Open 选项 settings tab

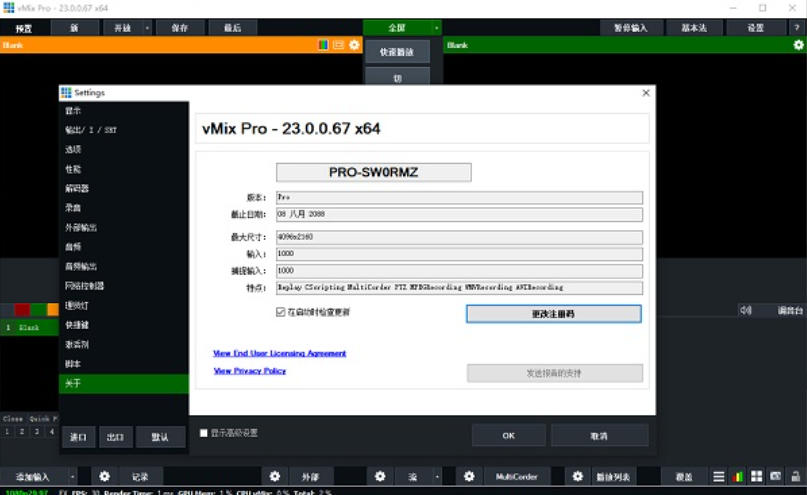click(x=124, y=150)
